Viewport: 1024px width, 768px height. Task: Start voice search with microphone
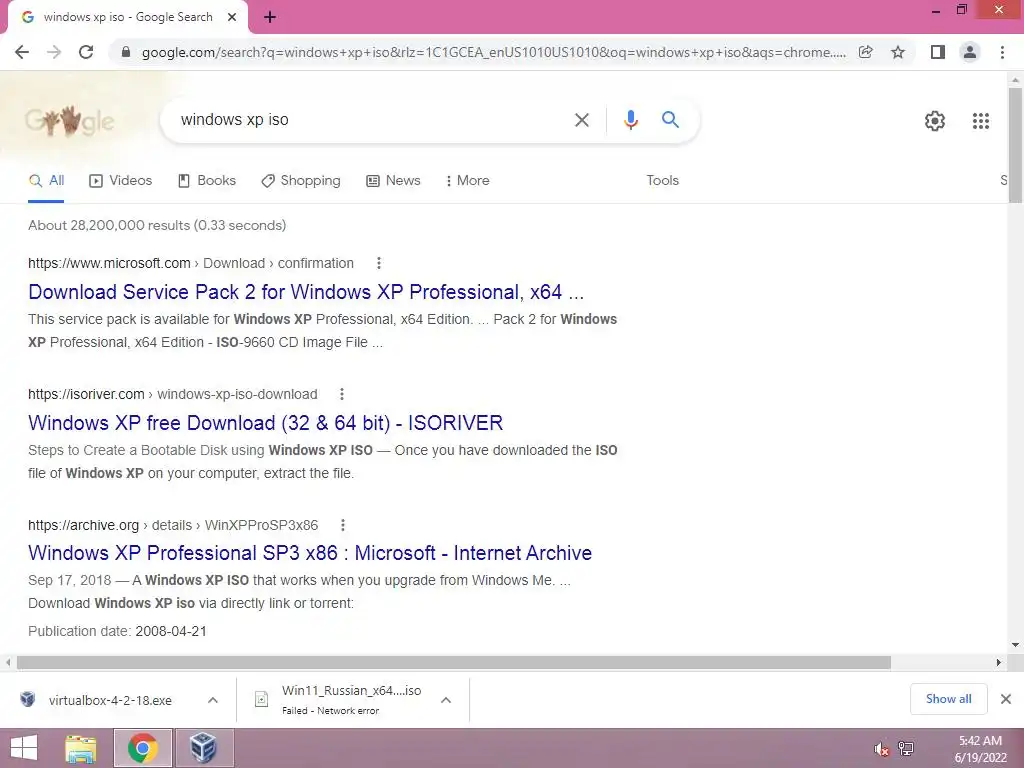click(x=631, y=120)
